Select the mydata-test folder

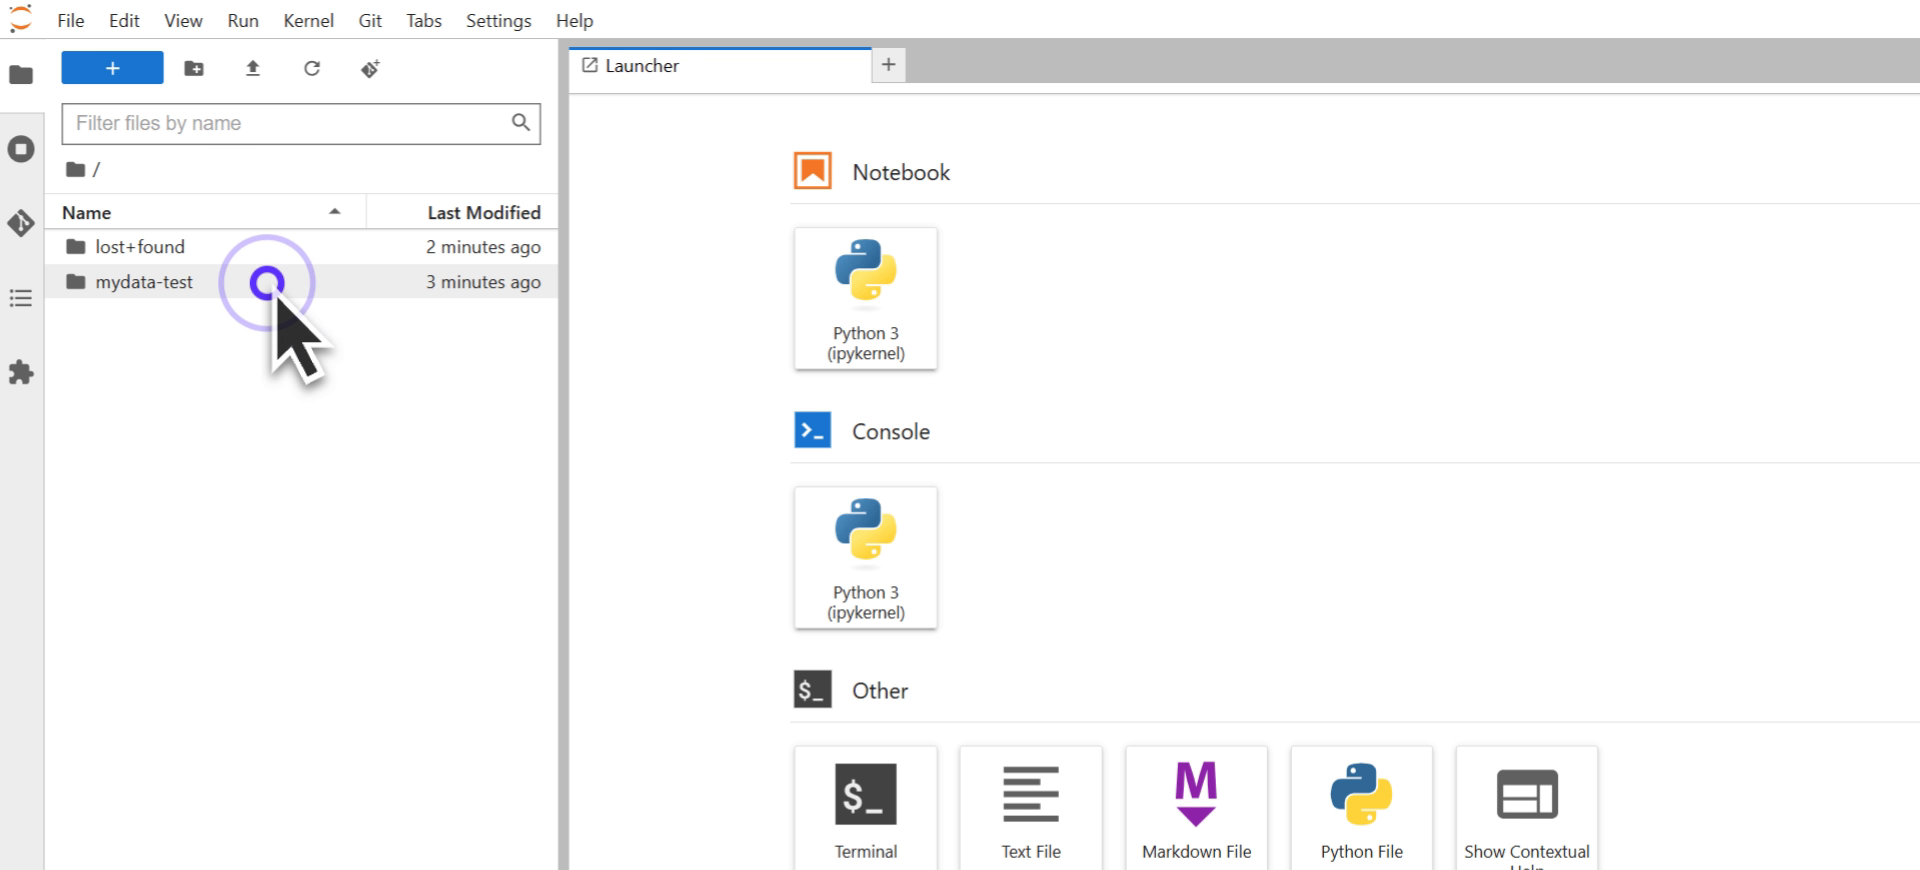[301, 282]
